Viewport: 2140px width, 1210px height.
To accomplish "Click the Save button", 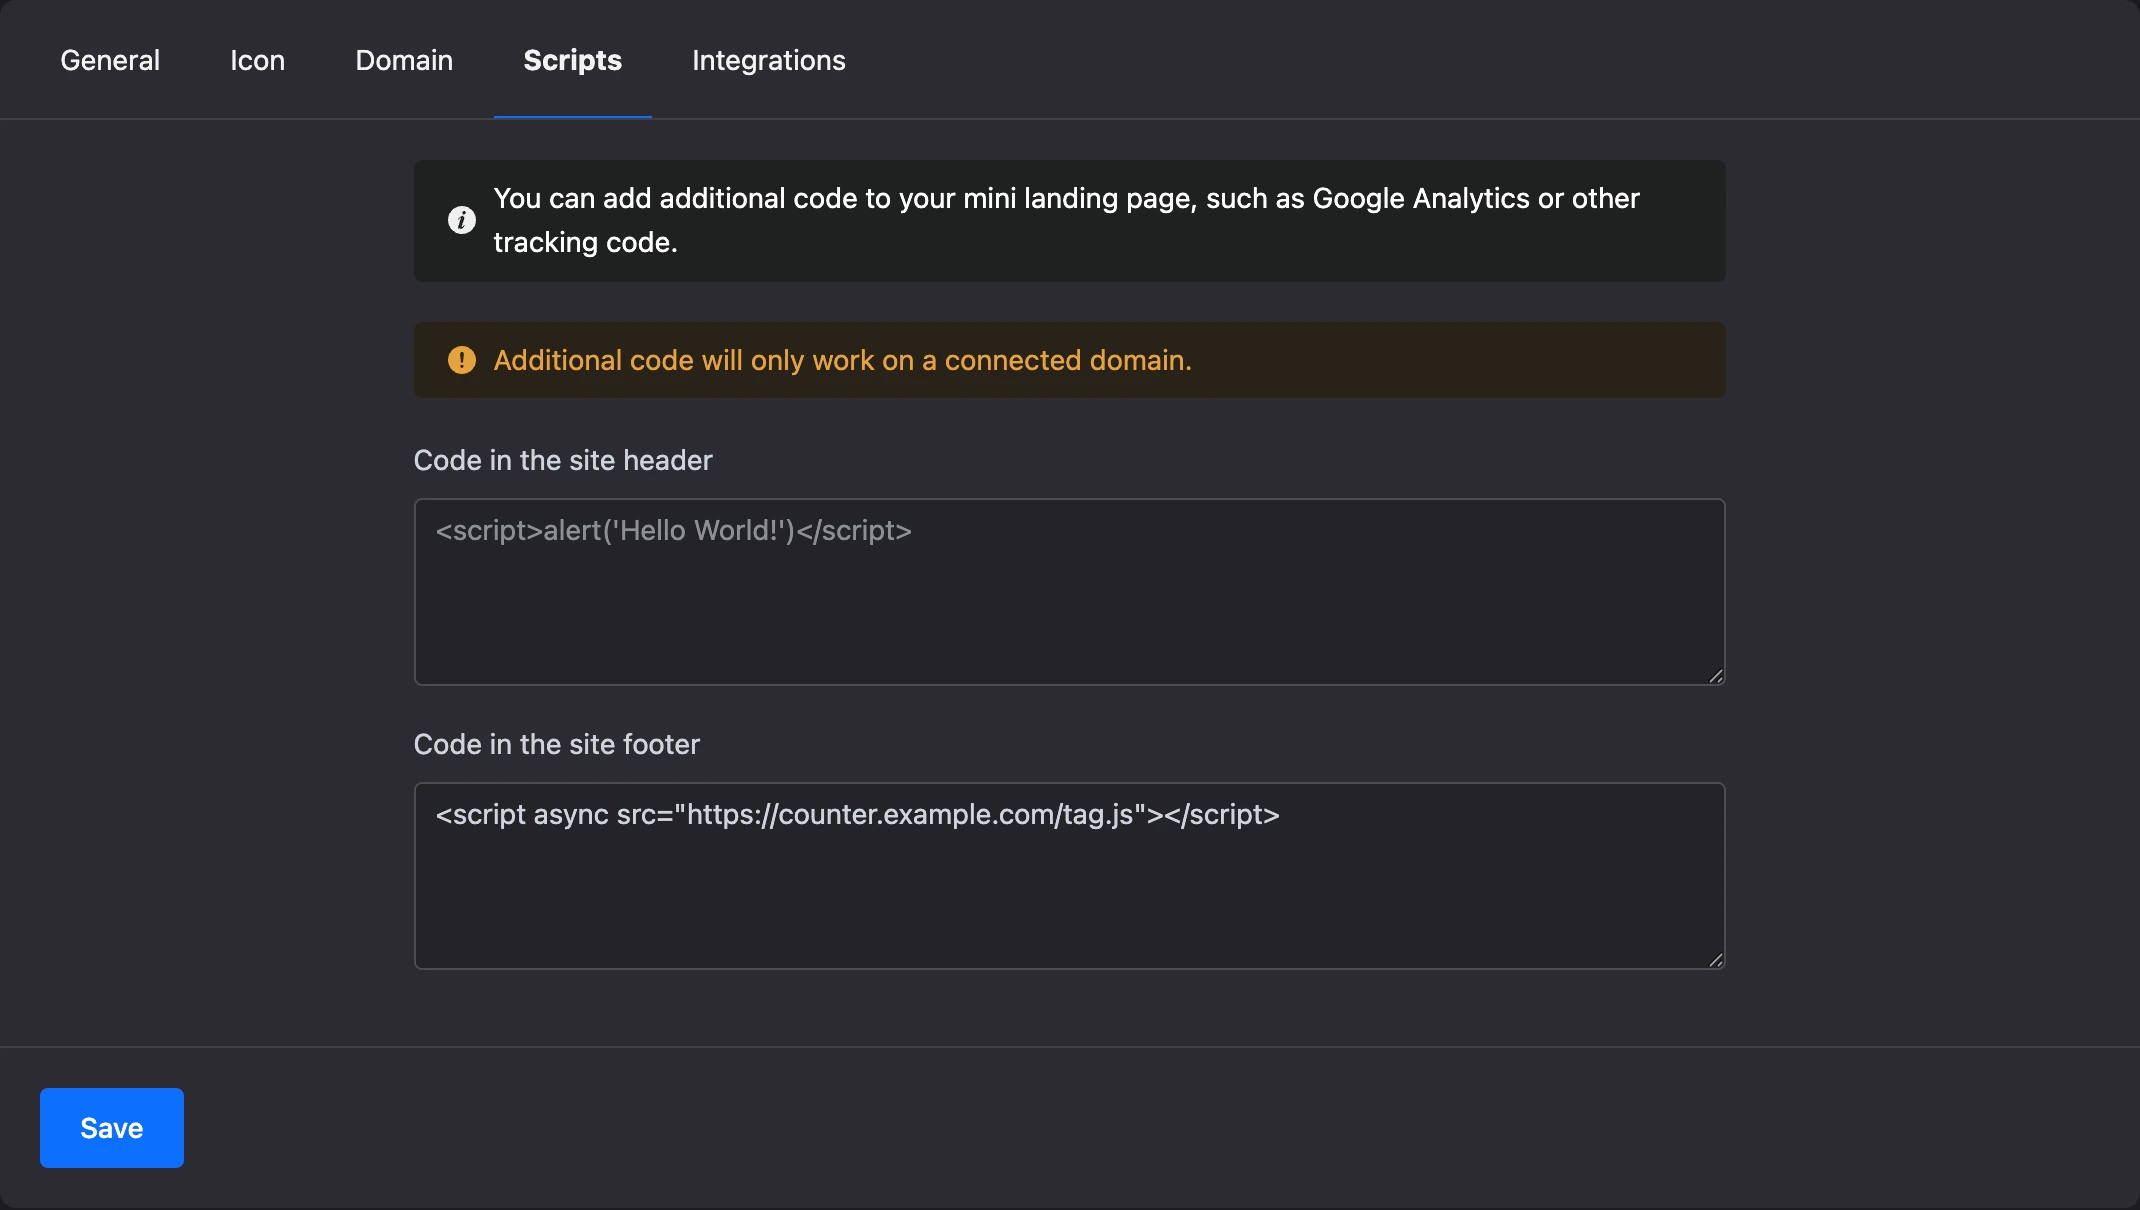I will (x=112, y=1128).
